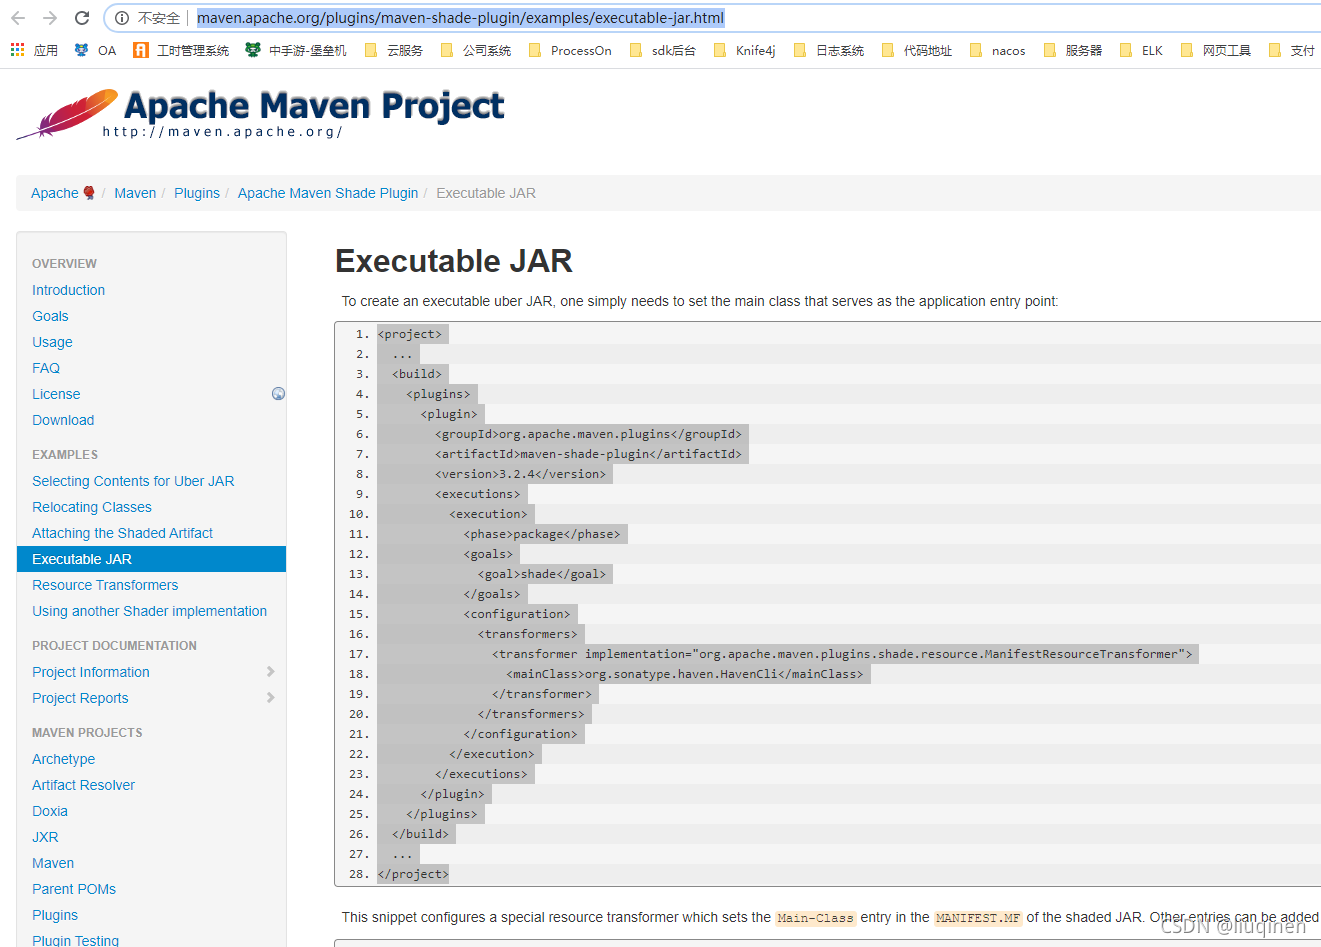Open the ProcessOn bookmark folder

pyautogui.click(x=570, y=50)
